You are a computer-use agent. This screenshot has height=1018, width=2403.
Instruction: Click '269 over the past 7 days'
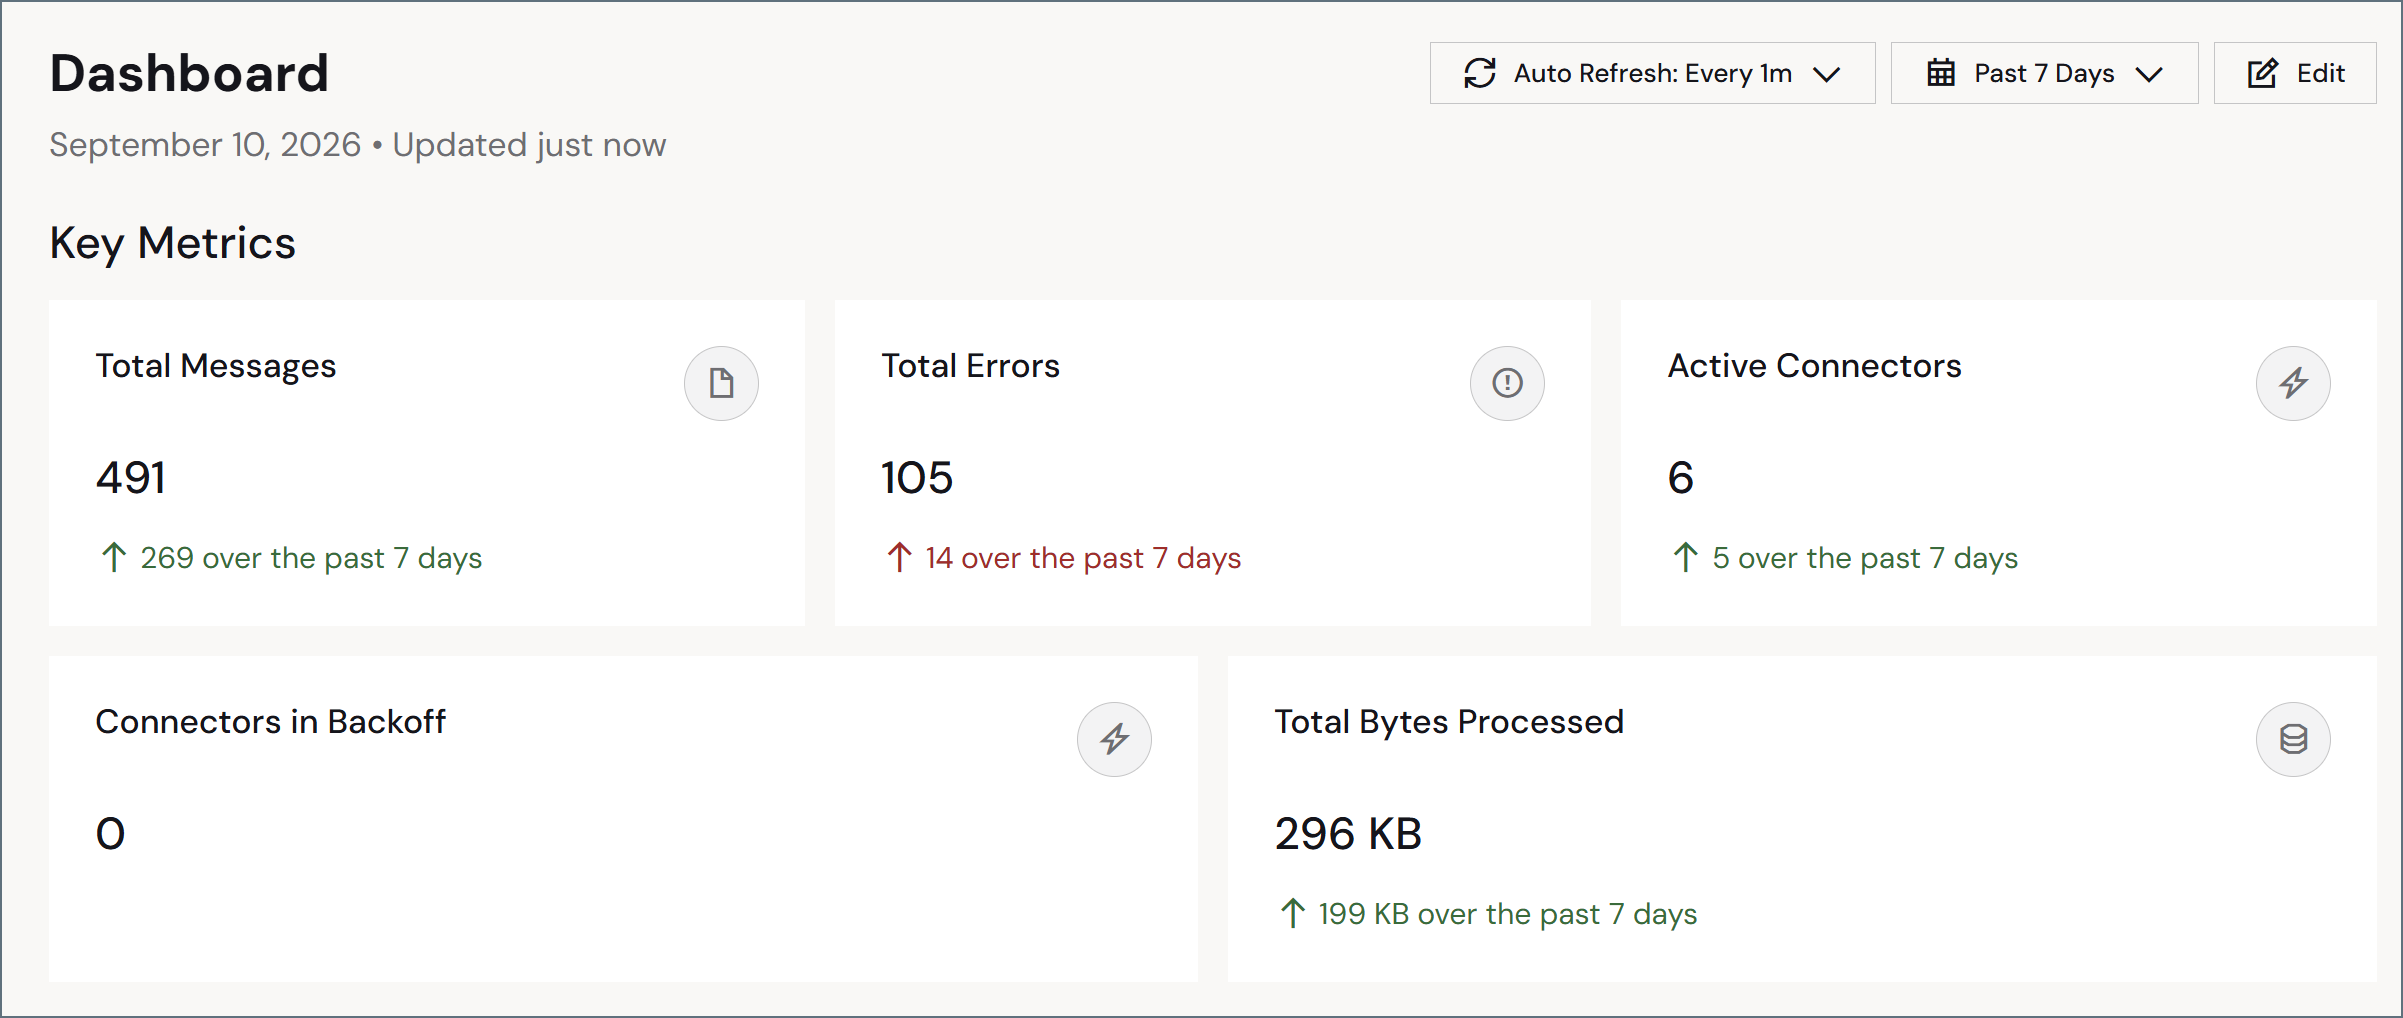311,558
